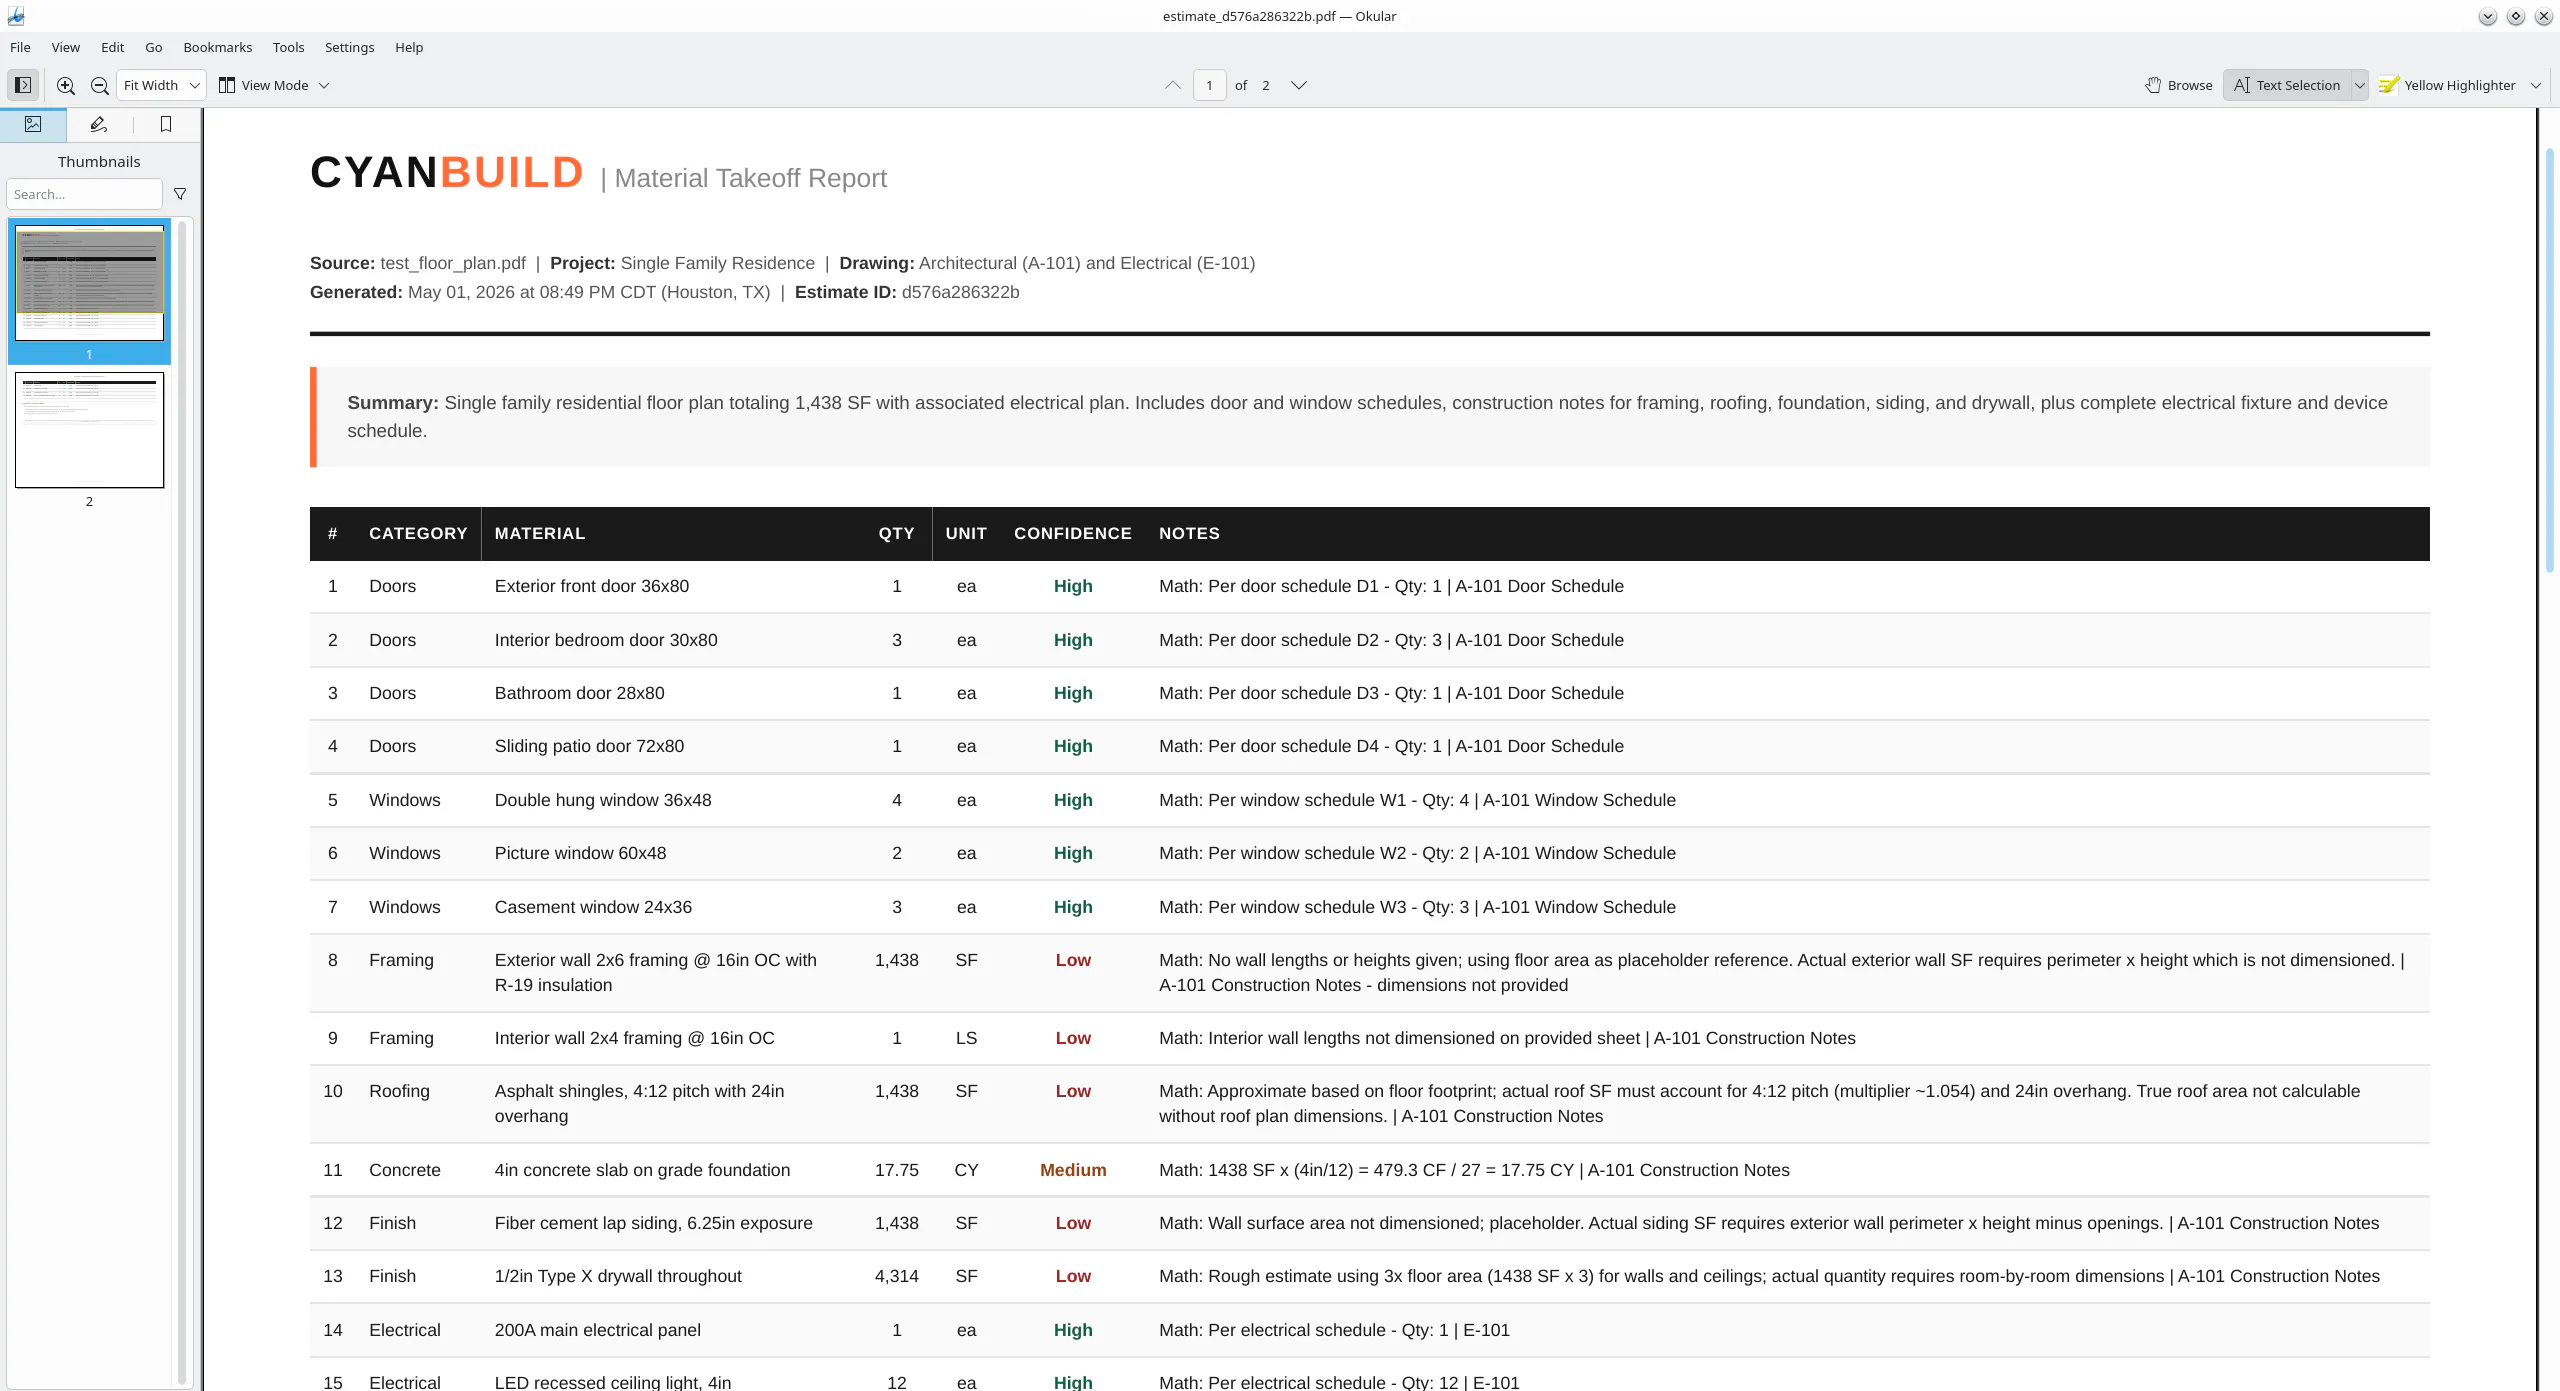This screenshot has width=2560, height=1391.
Task: Toggle the sidebar panel button
Action: (23, 85)
